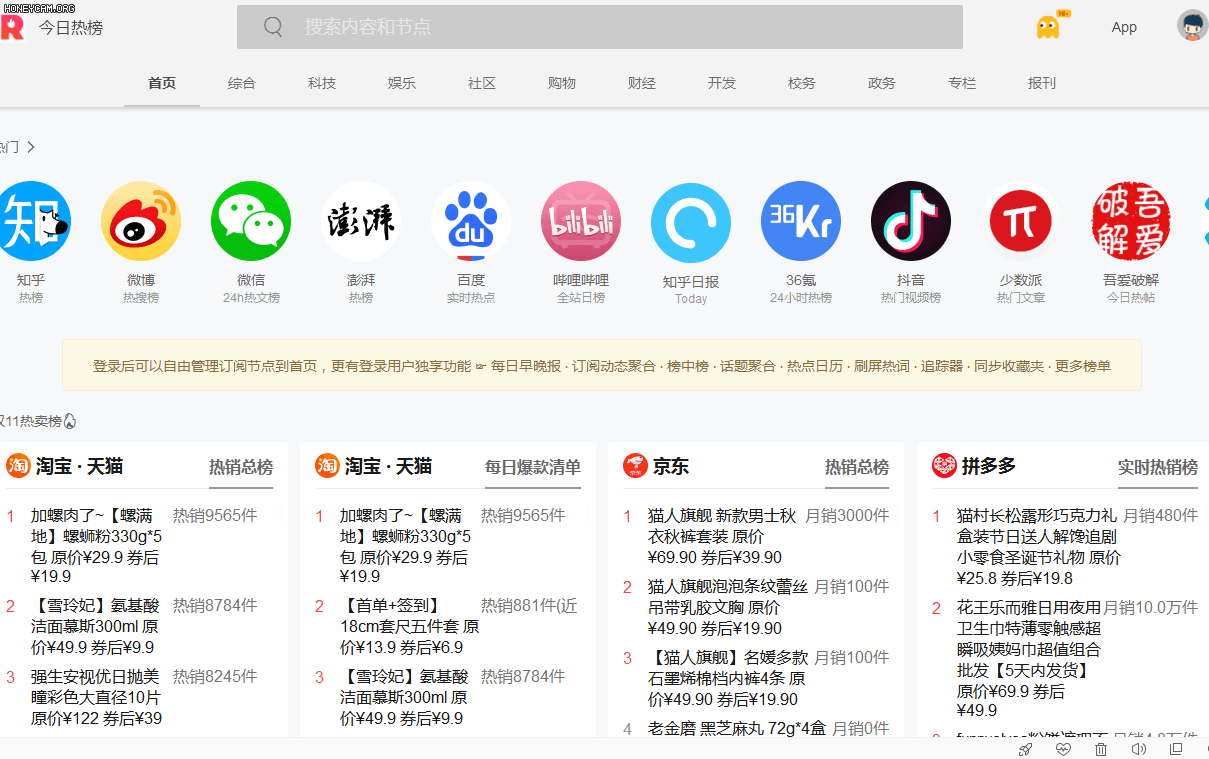
Task: Open the 实时热销榜 link on 拼多多 card
Action: [x=1158, y=467]
